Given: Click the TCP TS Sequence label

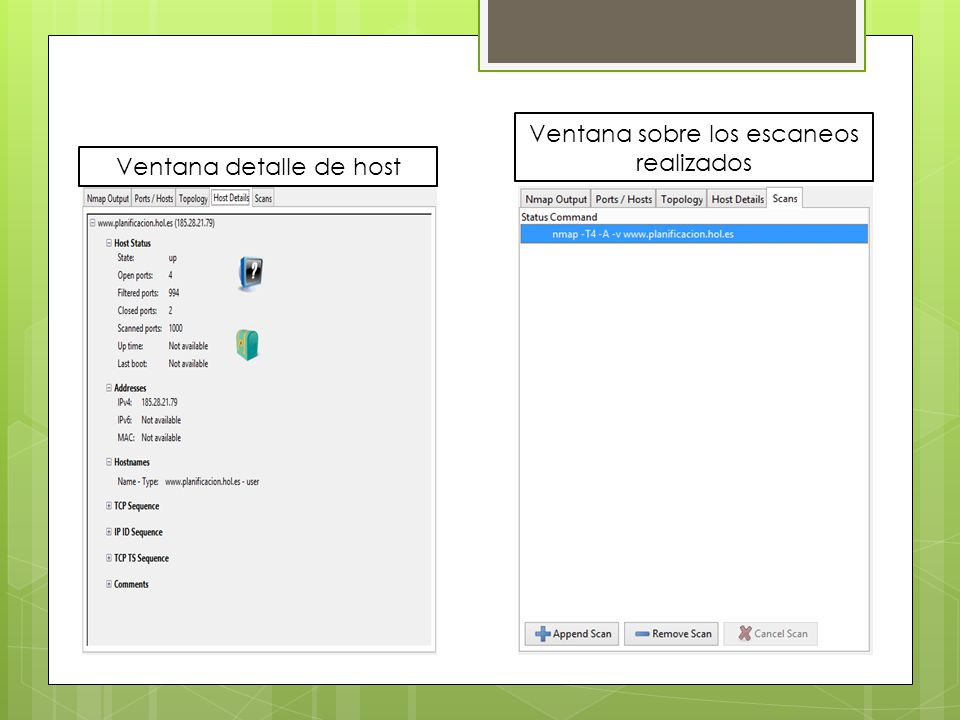Looking at the screenshot, I should point(141,558).
